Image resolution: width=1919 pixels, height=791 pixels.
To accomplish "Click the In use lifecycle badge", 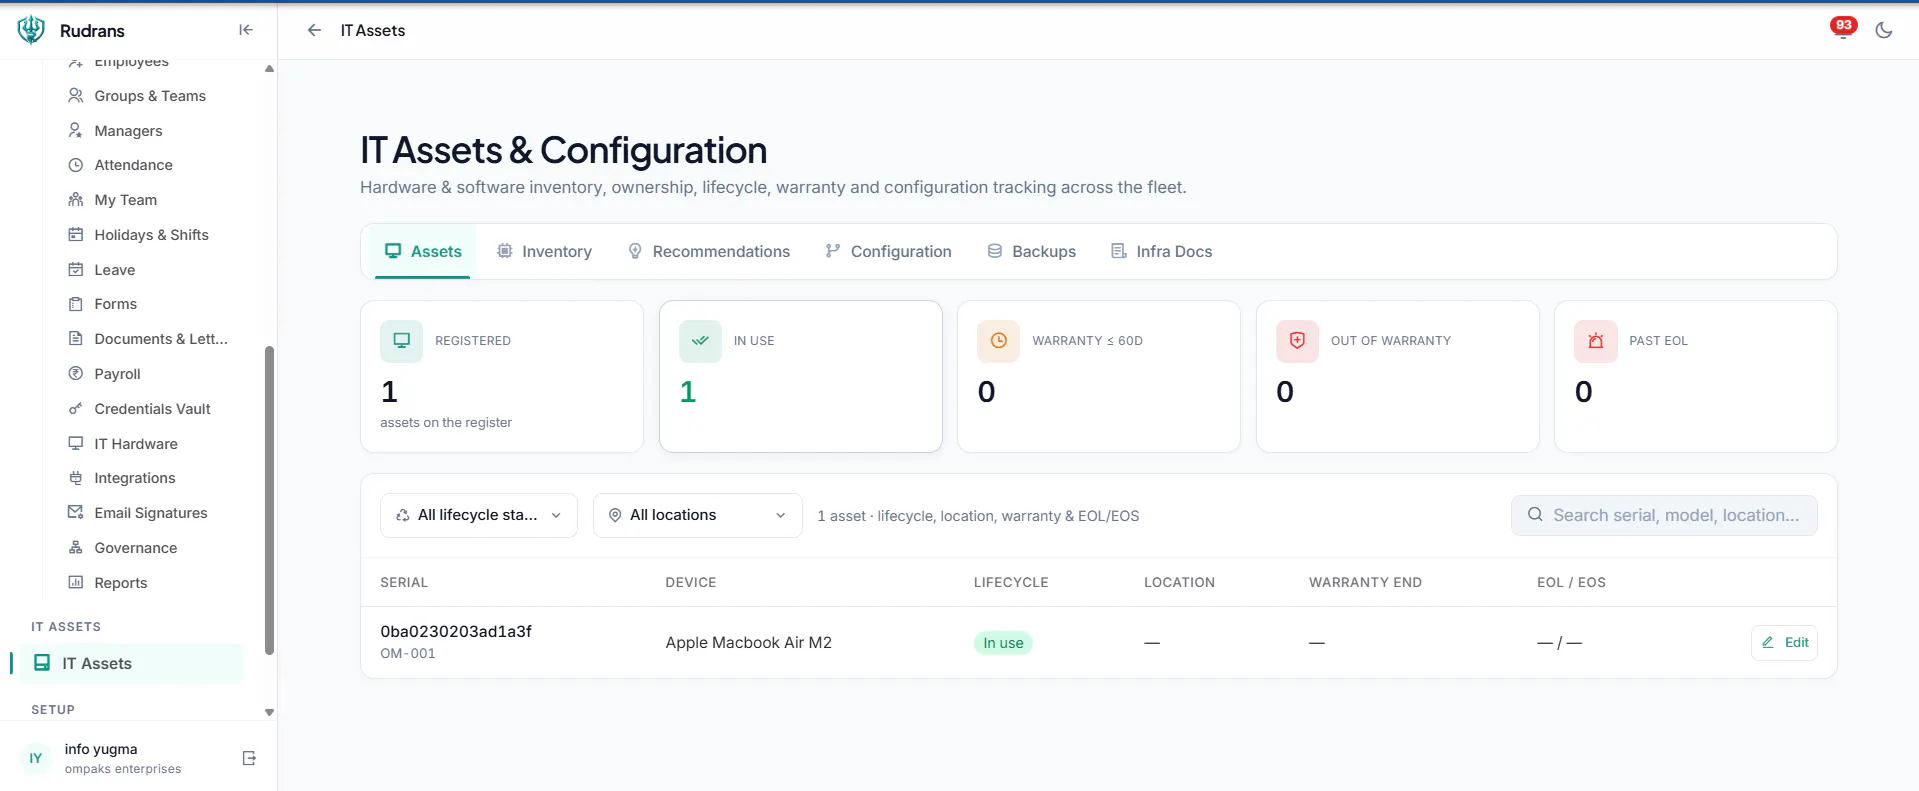I will pyautogui.click(x=1003, y=643).
